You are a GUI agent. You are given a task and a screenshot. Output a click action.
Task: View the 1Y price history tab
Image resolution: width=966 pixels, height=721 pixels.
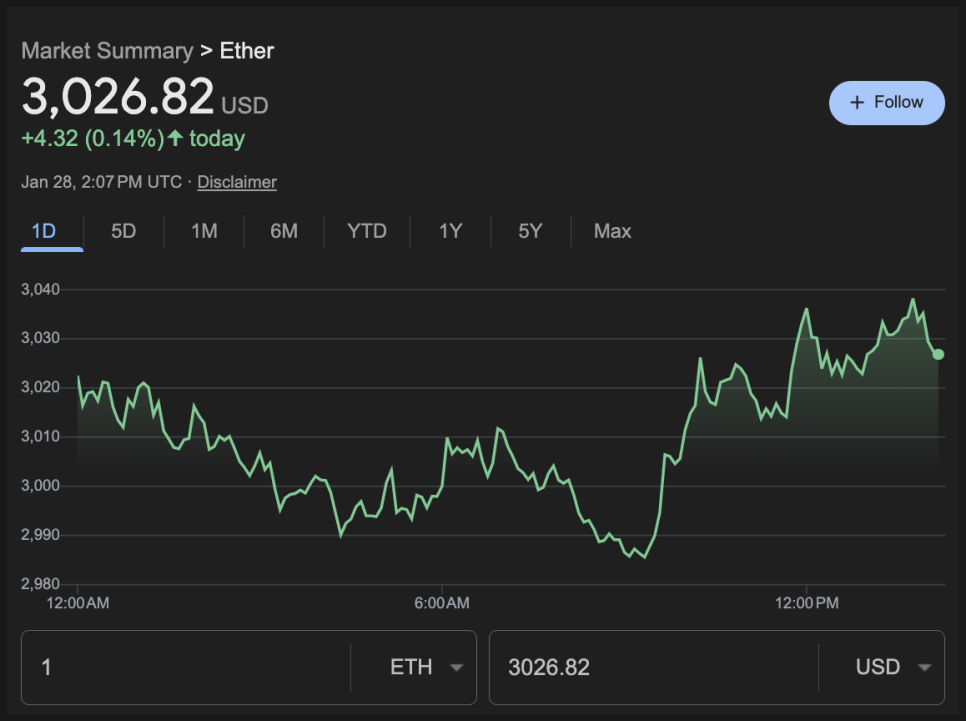coord(450,231)
